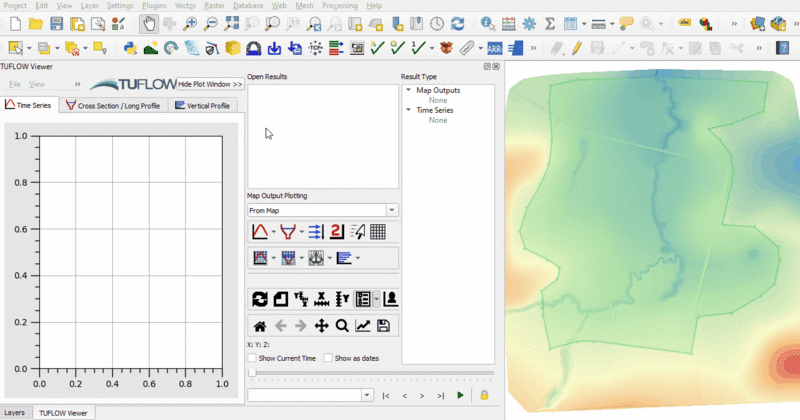The image size is (800, 420).
Task: Select the cross section plotting tool
Action: (288, 232)
